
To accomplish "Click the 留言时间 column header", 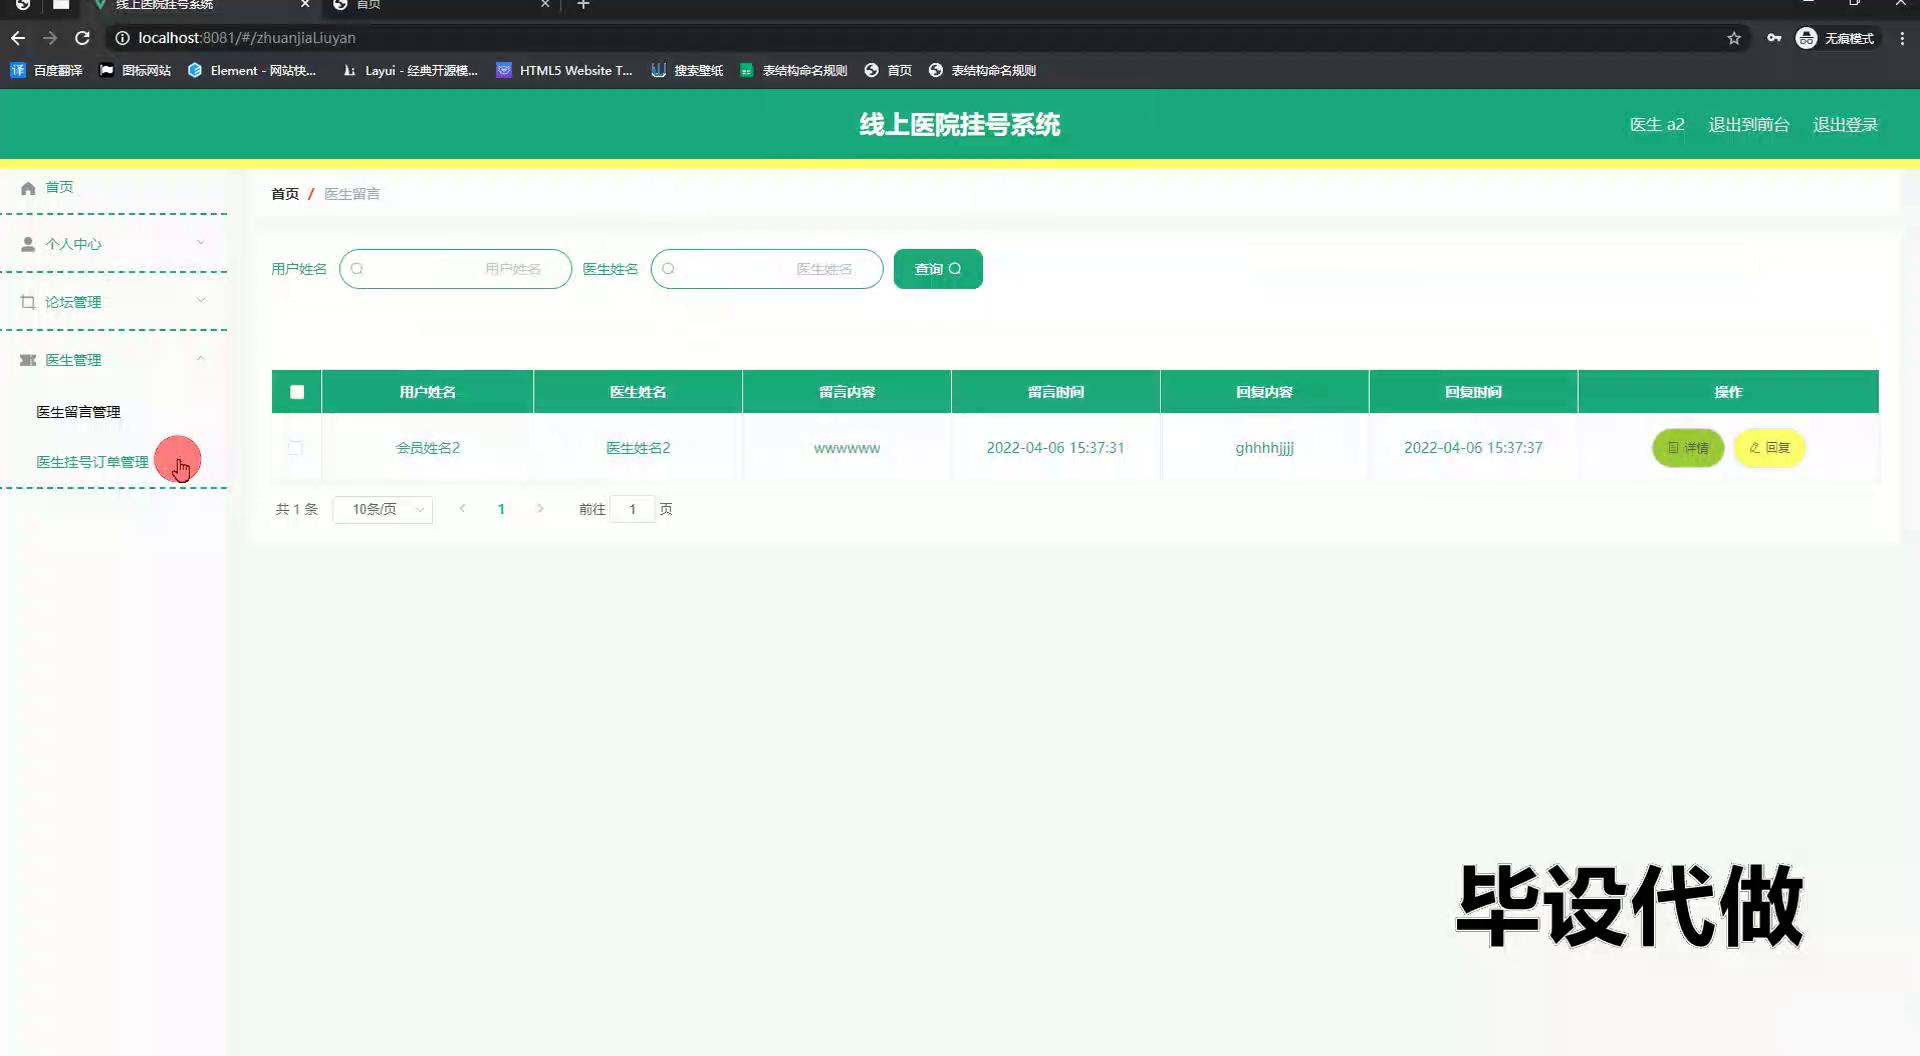I will [1055, 392].
